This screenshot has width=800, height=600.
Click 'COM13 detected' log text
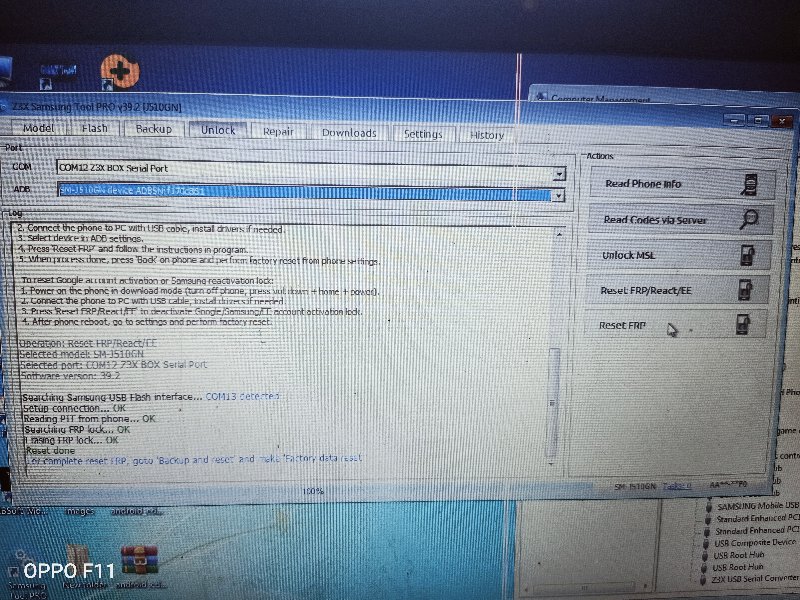pos(242,396)
